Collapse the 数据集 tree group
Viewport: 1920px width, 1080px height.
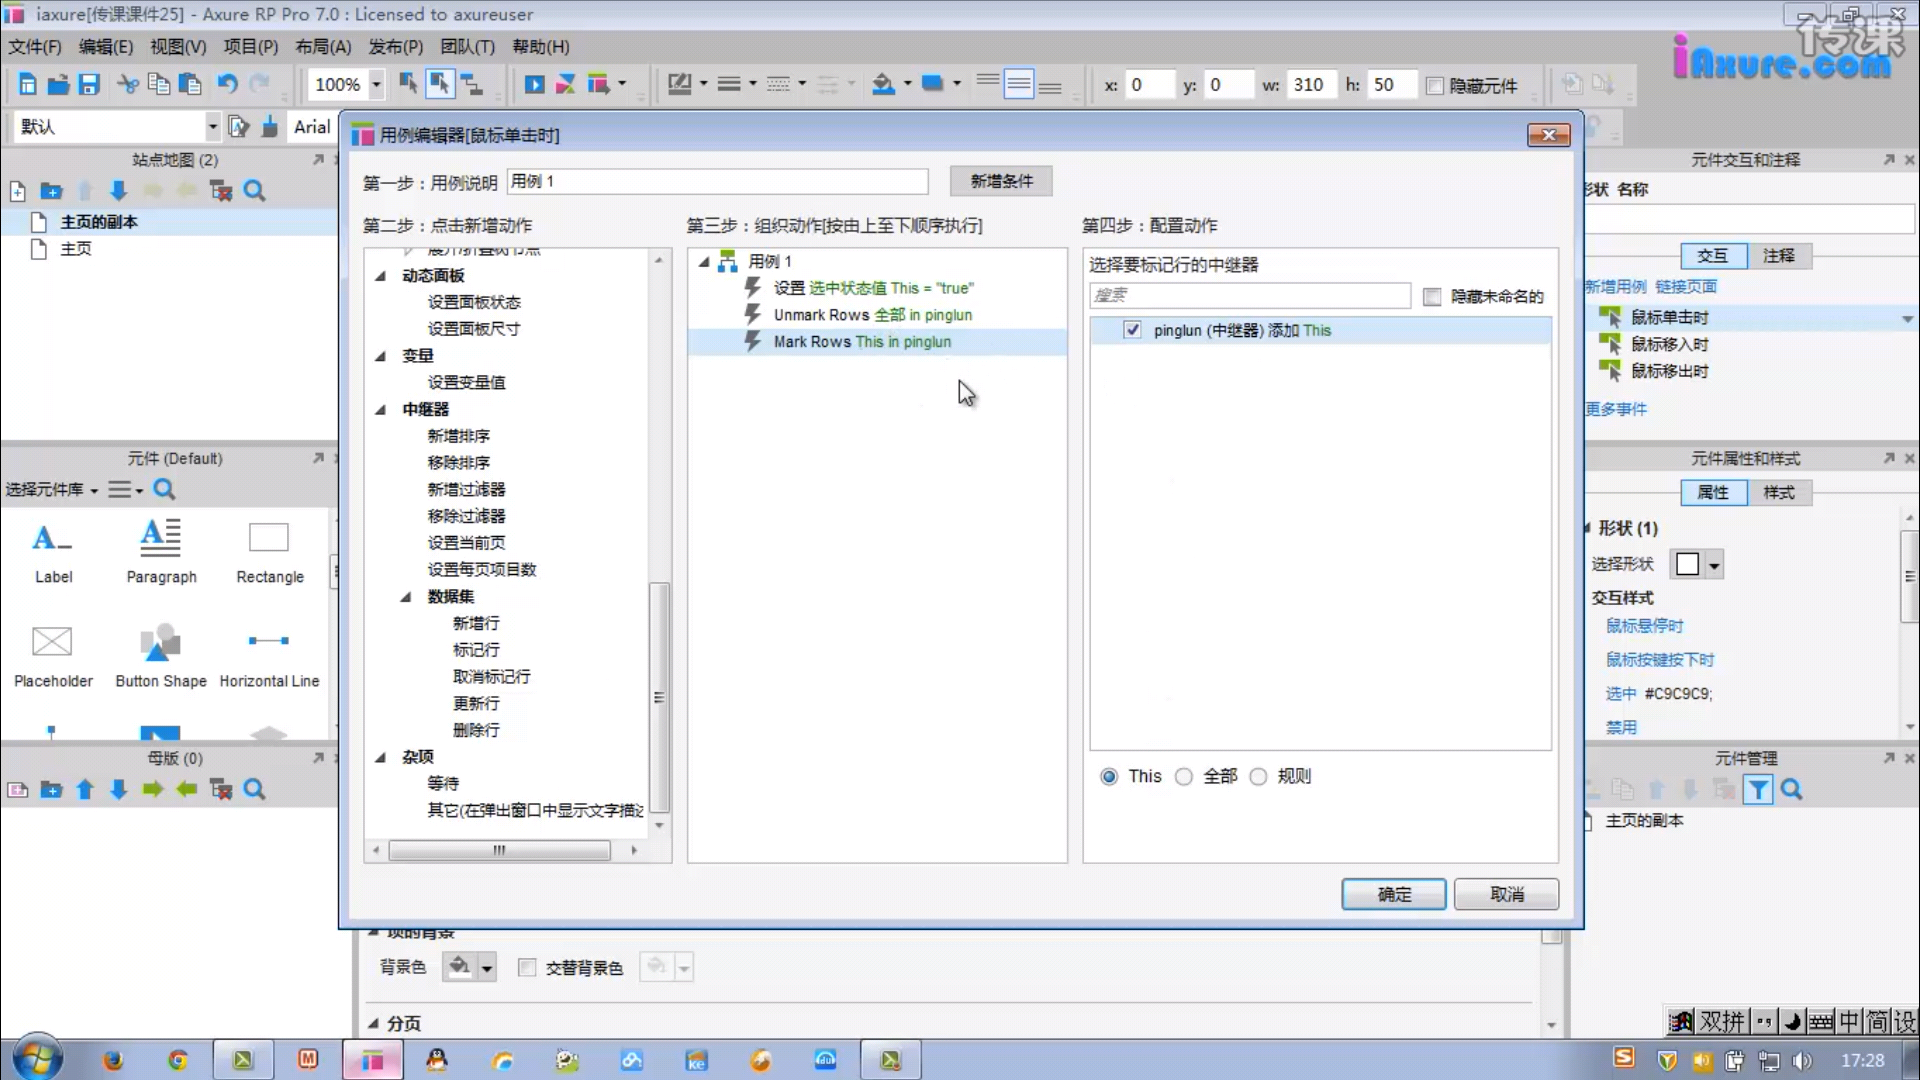(x=406, y=597)
